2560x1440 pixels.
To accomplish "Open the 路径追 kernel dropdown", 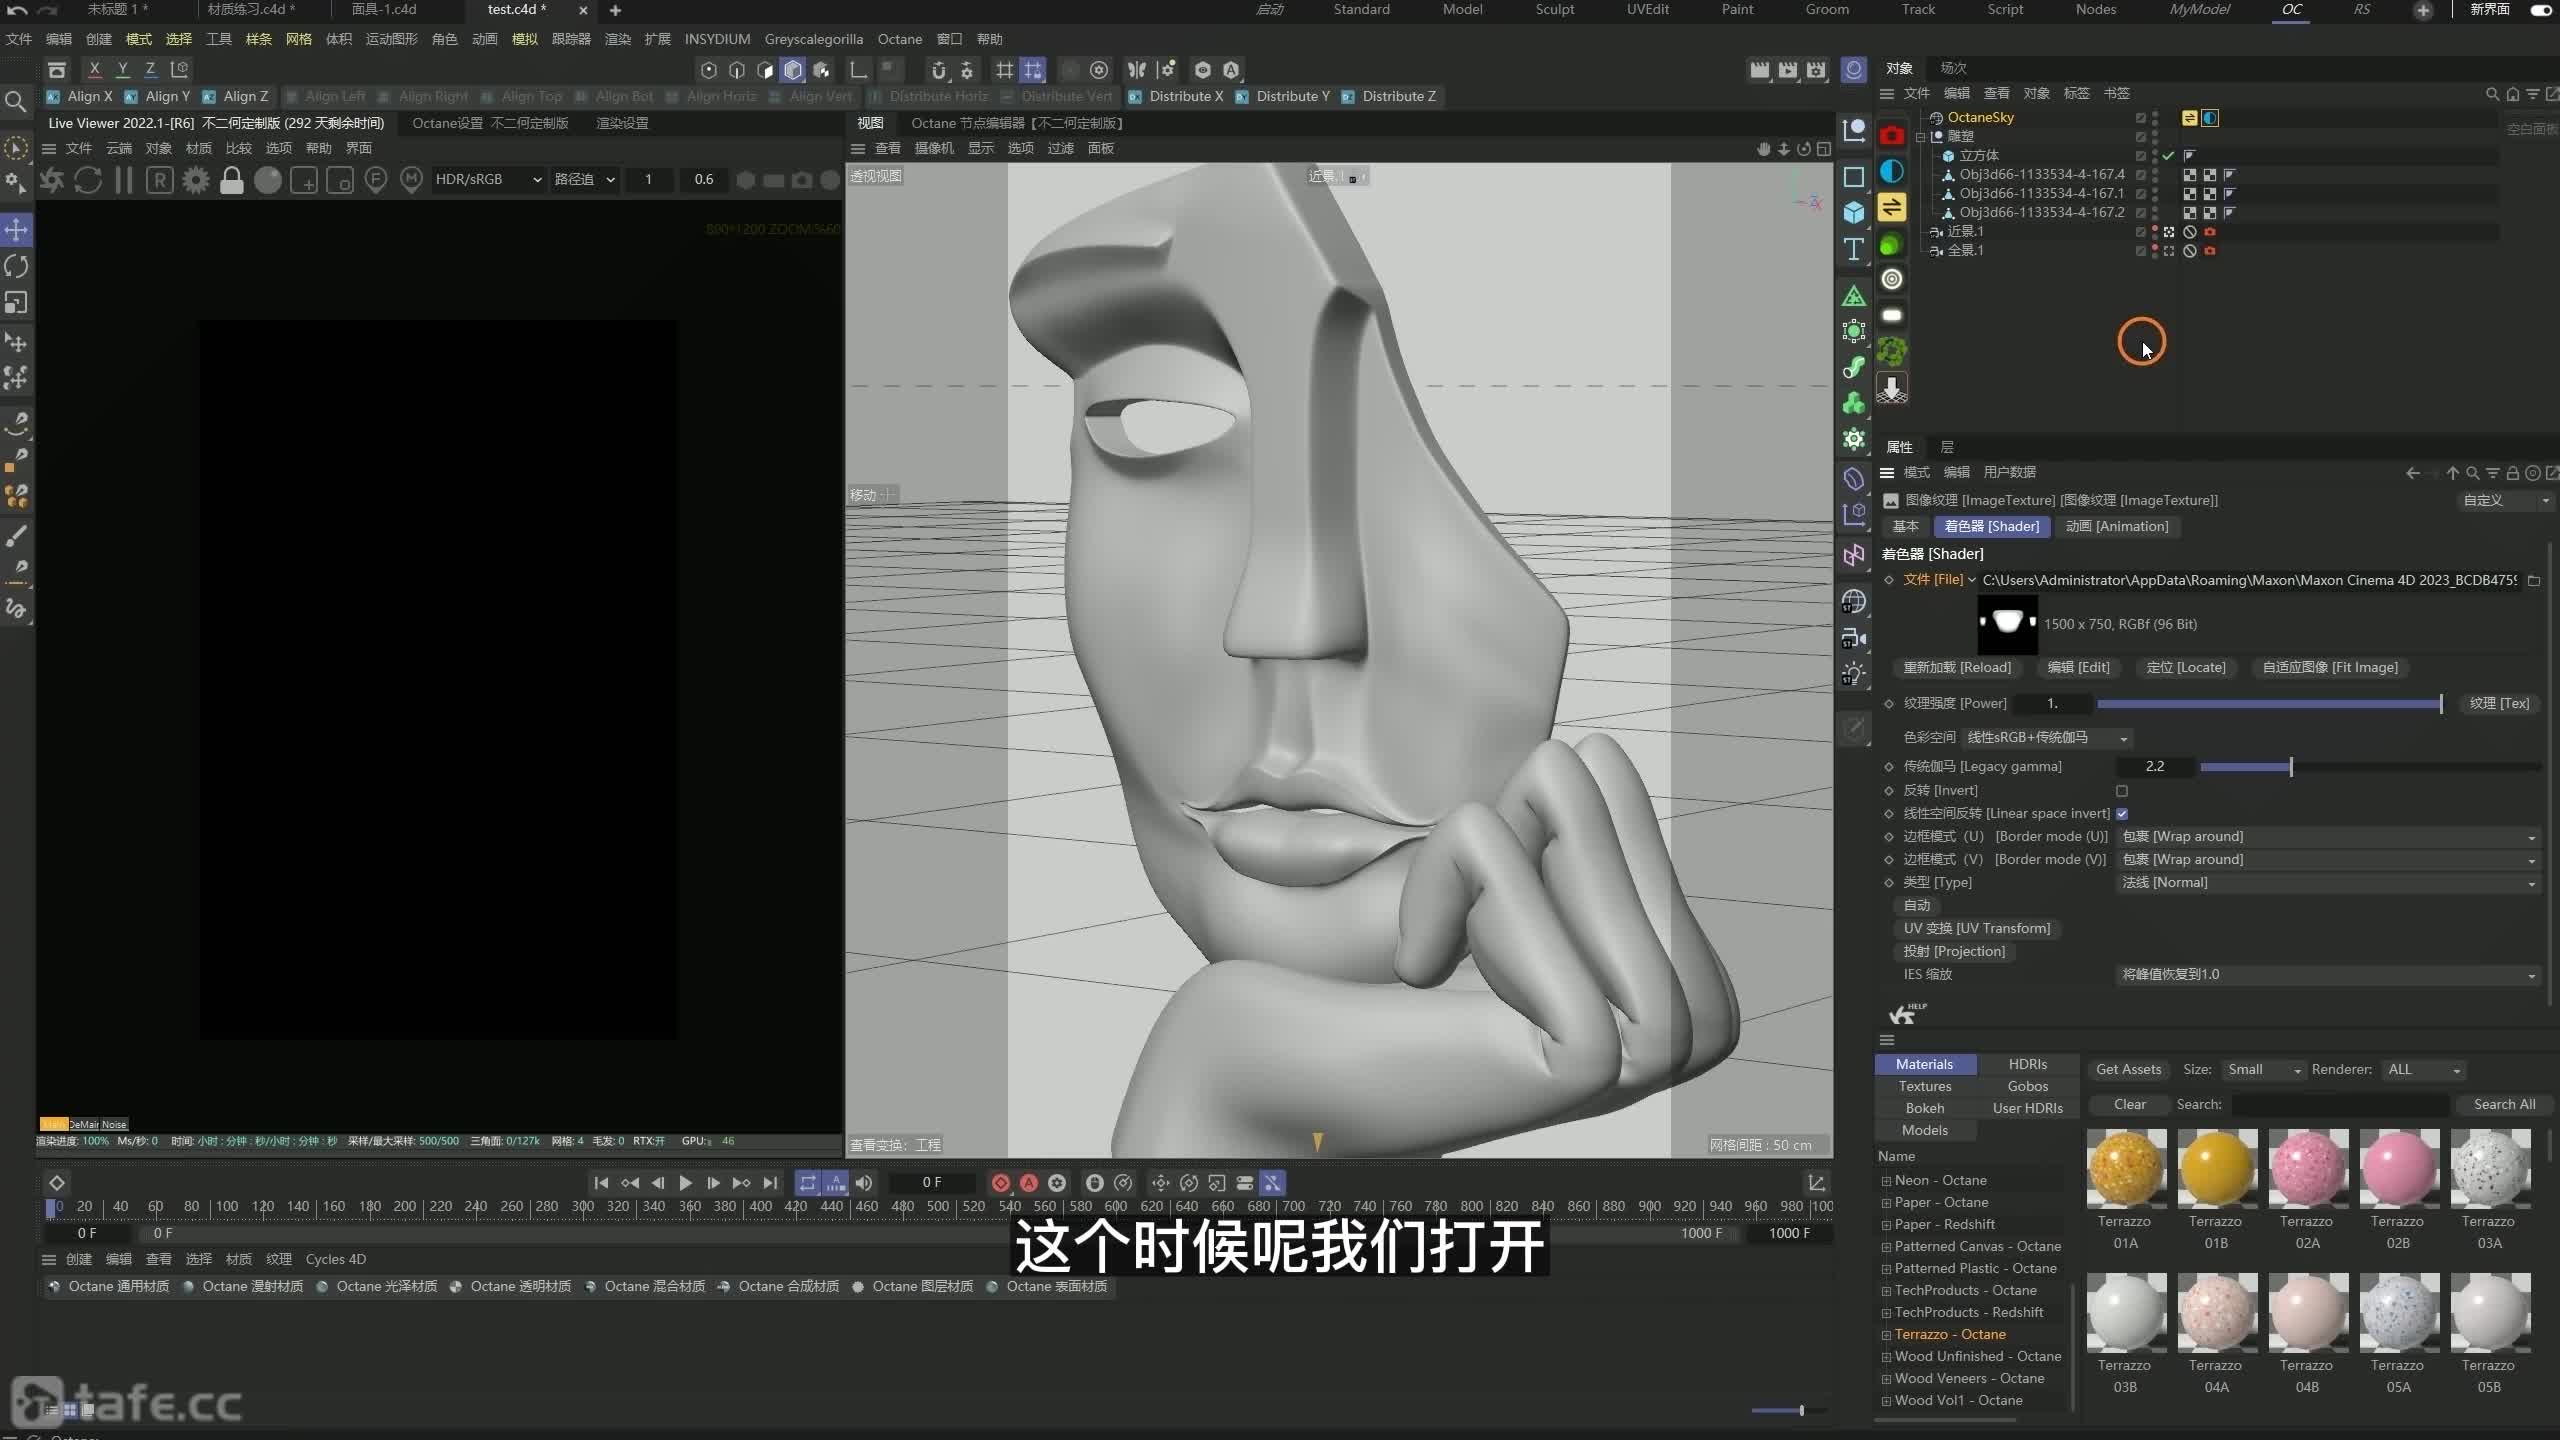I will pyautogui.click(x=584, y=180).
